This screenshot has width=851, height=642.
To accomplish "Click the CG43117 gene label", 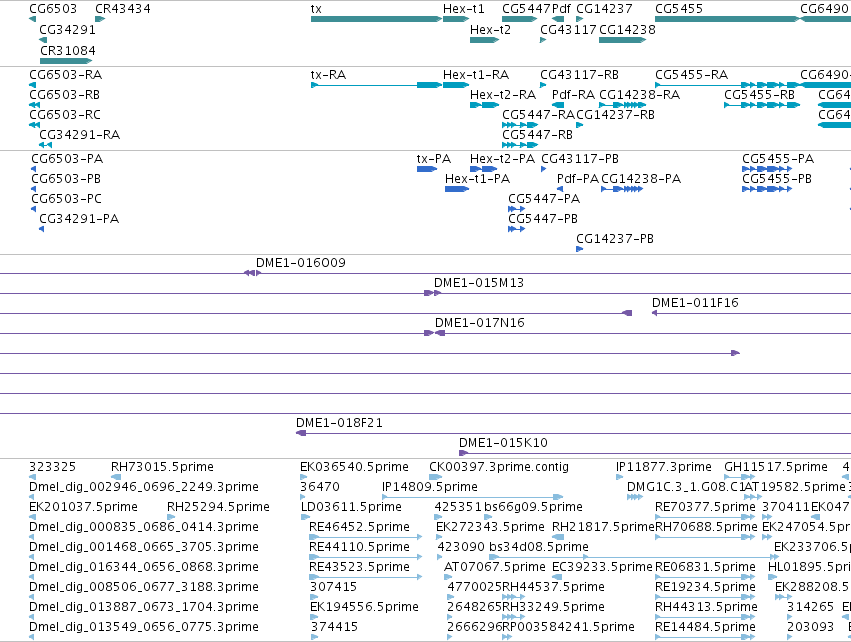I will tap(568, 30).
